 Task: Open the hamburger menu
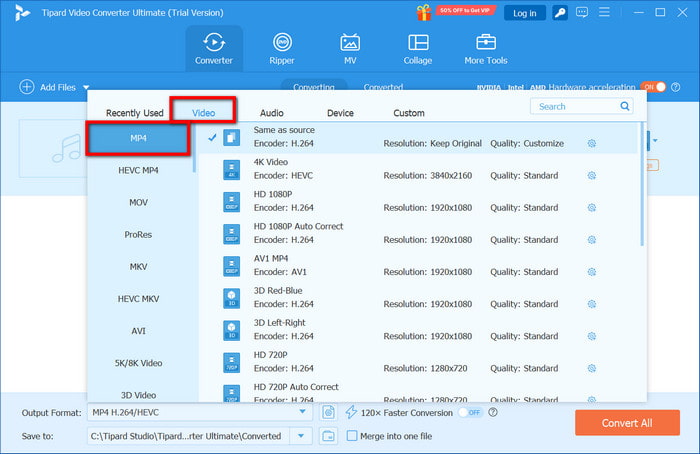click(x=604, y=12)
